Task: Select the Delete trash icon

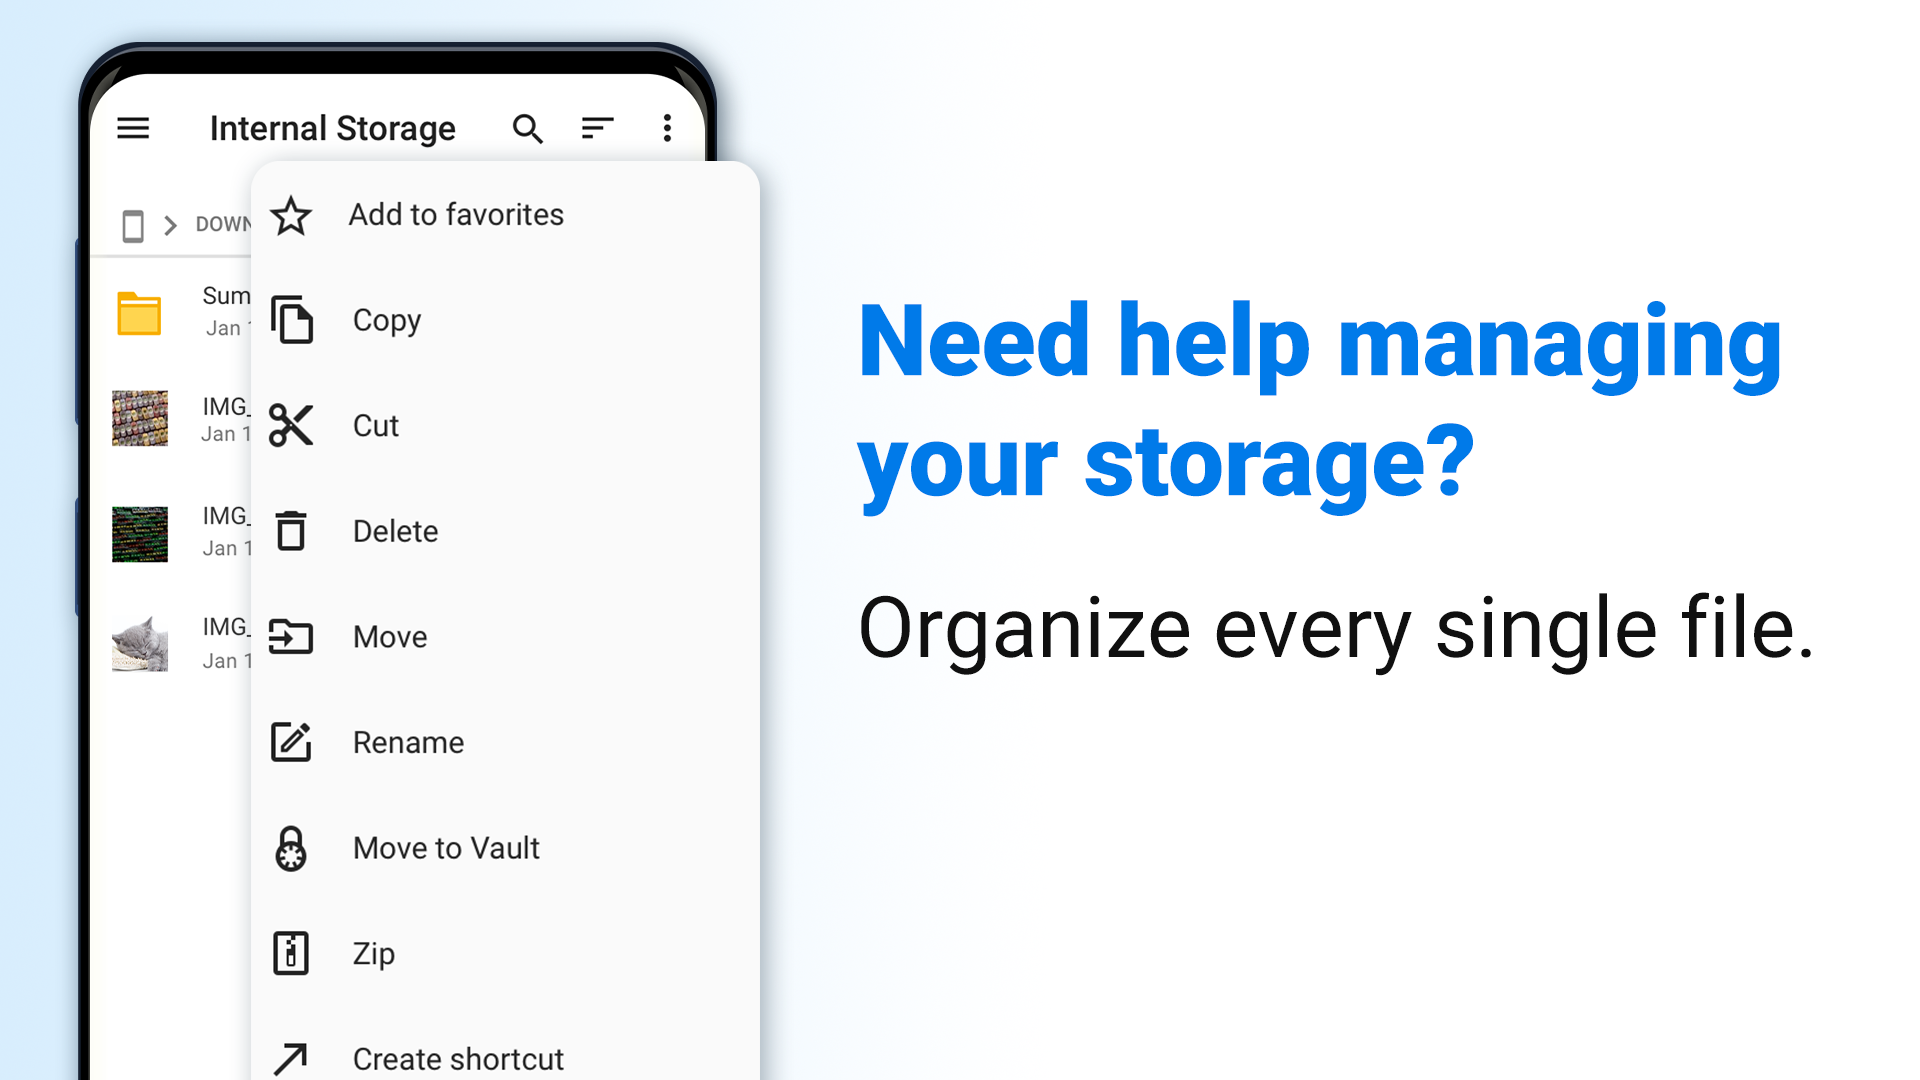Action: (290, 530)
